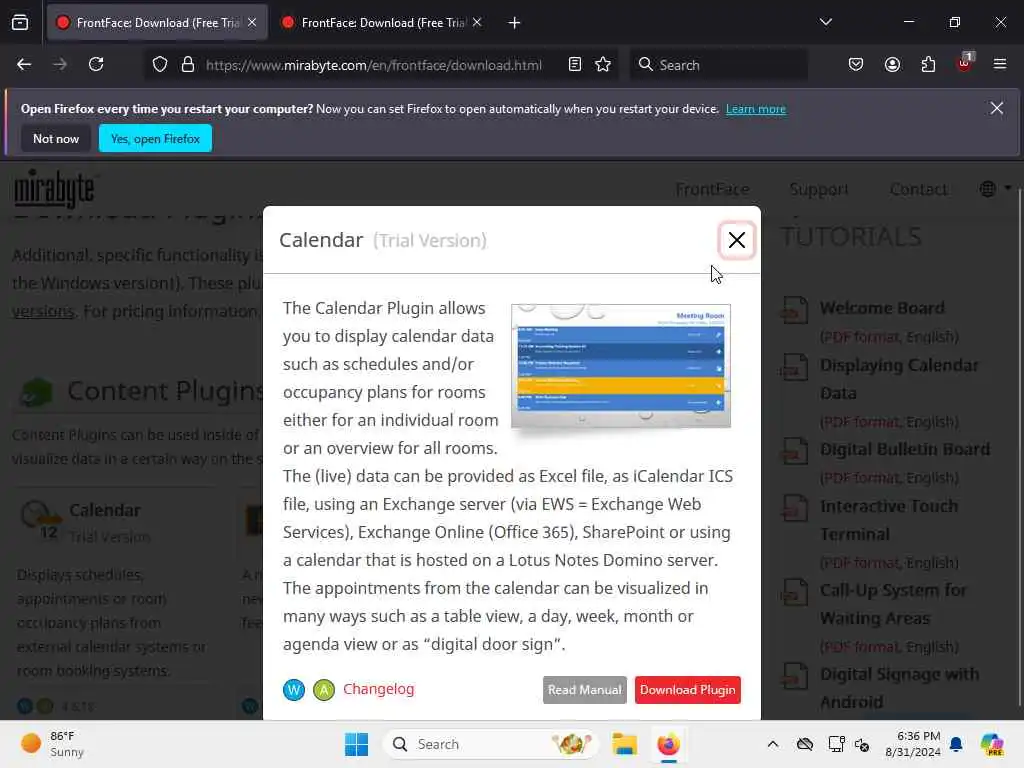Open Firefox View recent browsing icon
This screenshot has width=1024, height=768.
tap(20, 23)
